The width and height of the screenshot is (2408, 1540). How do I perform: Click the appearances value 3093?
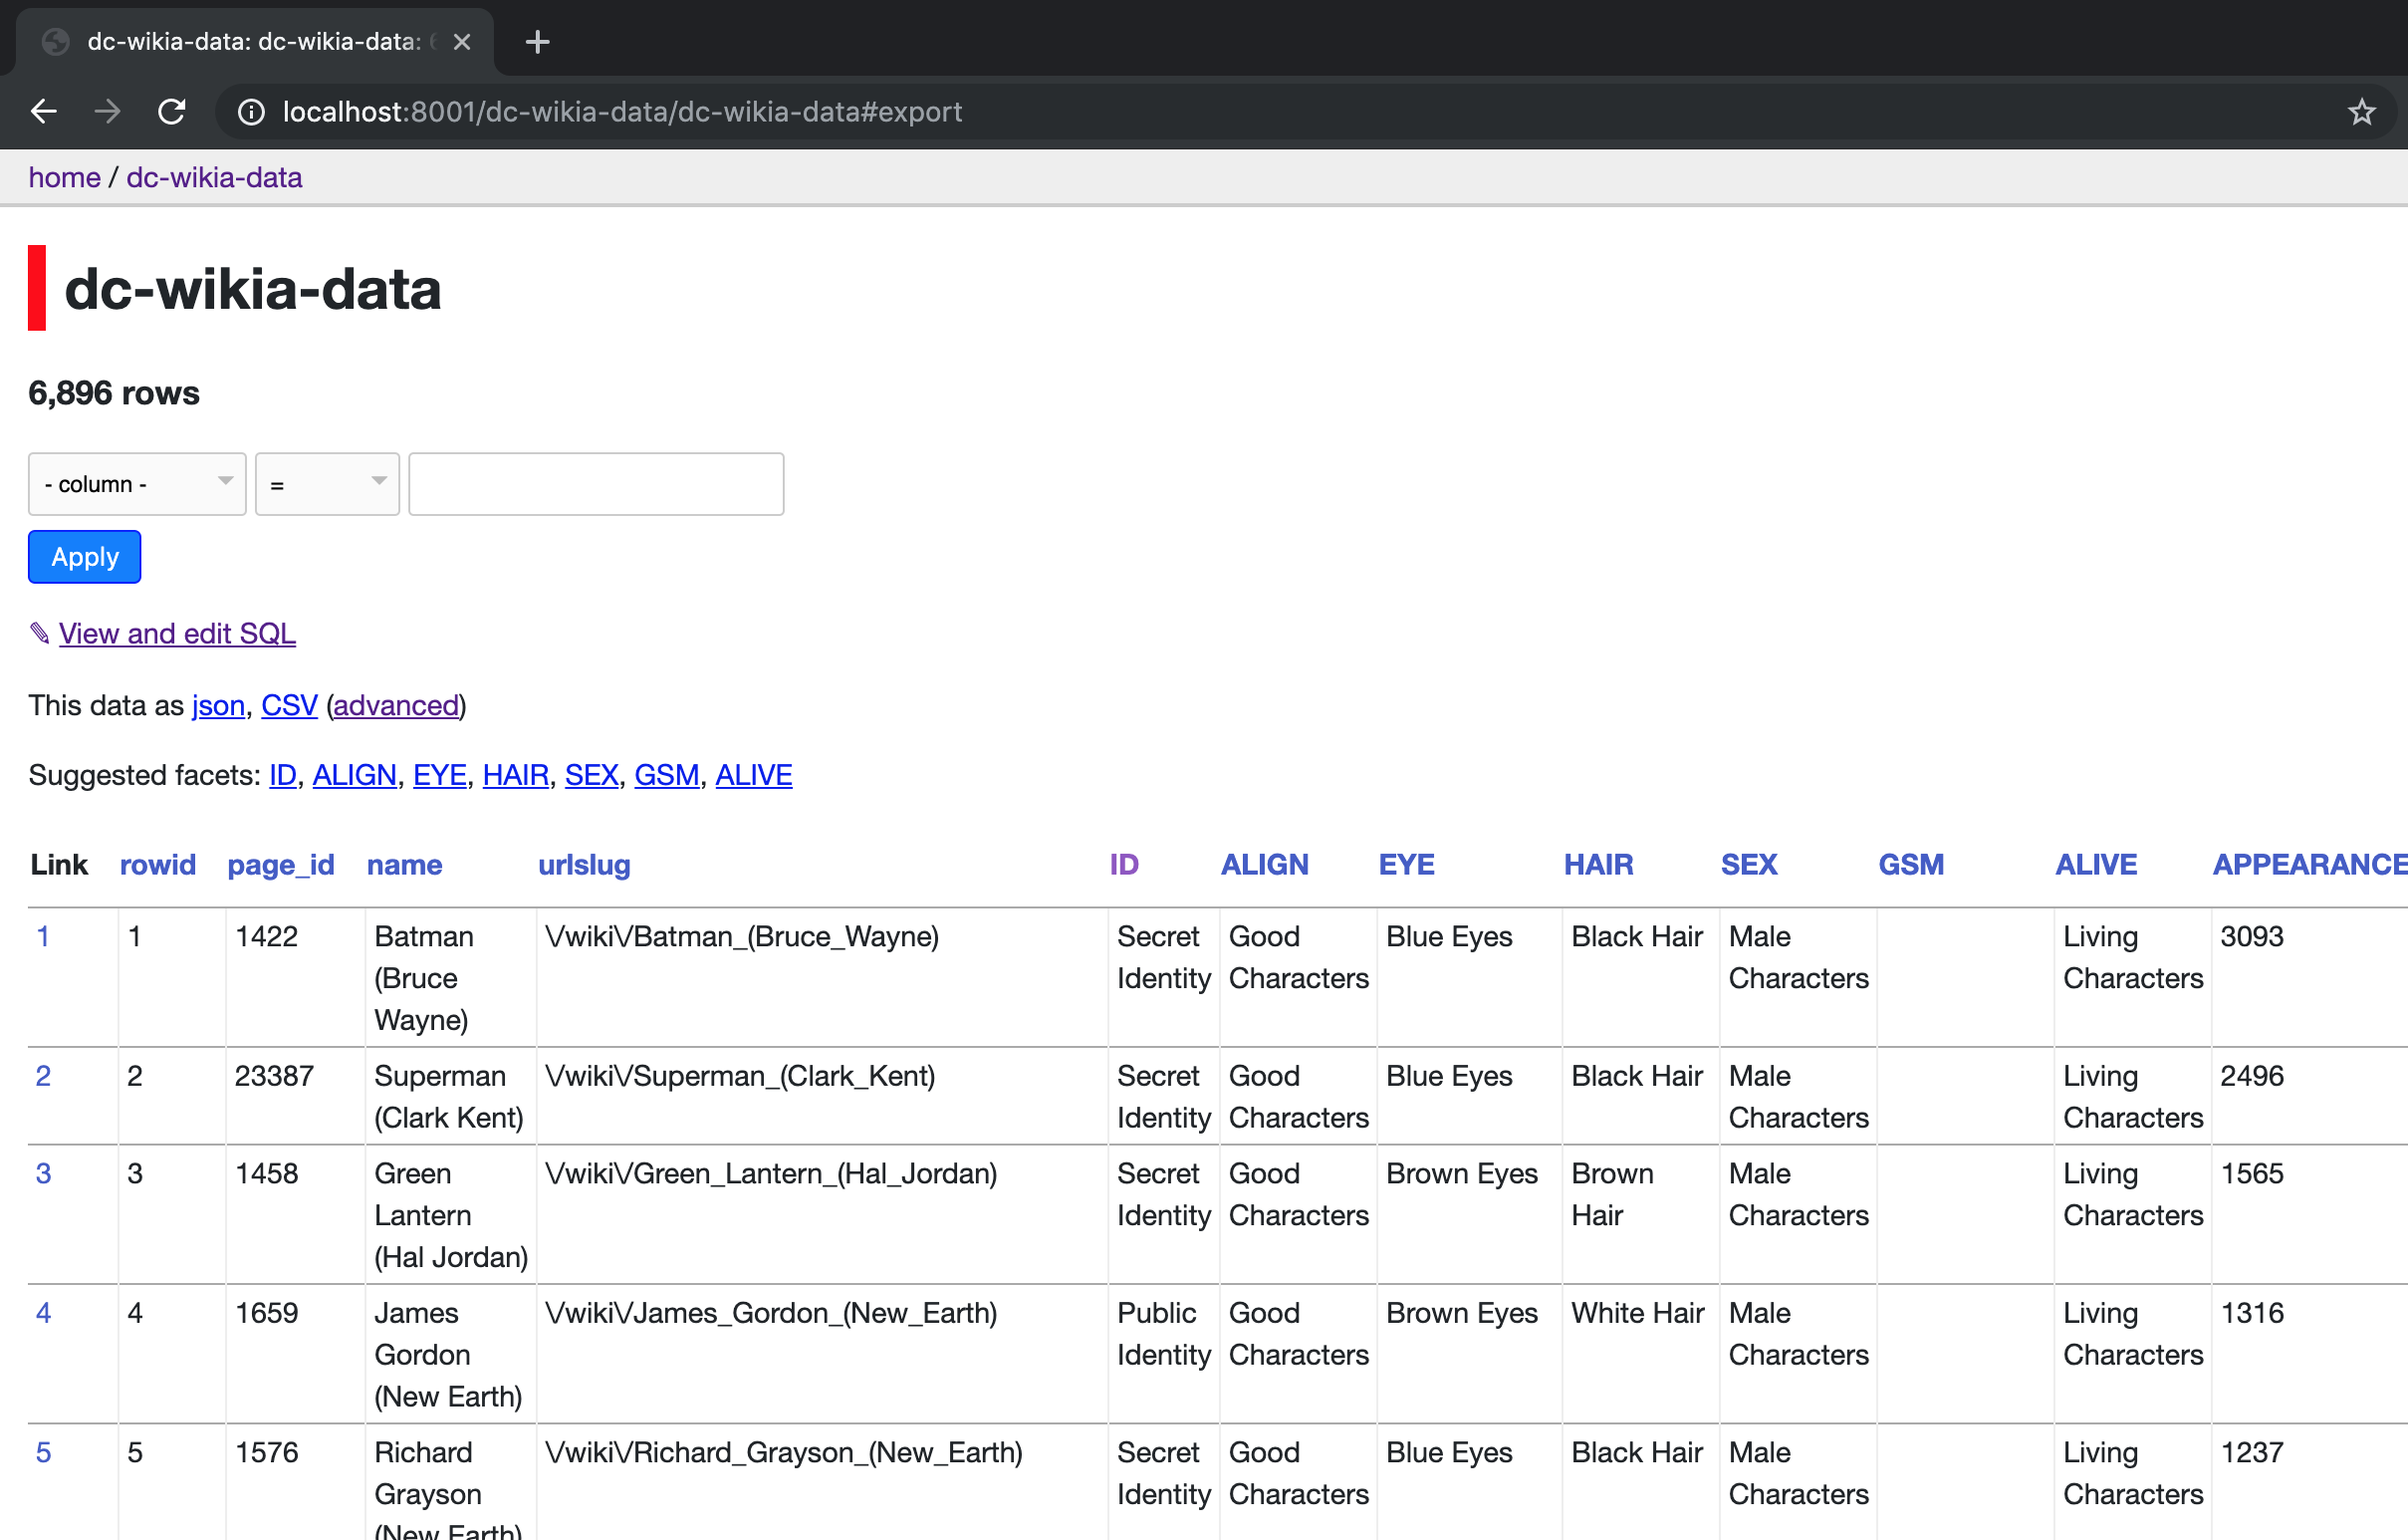tap(2252, 937)
